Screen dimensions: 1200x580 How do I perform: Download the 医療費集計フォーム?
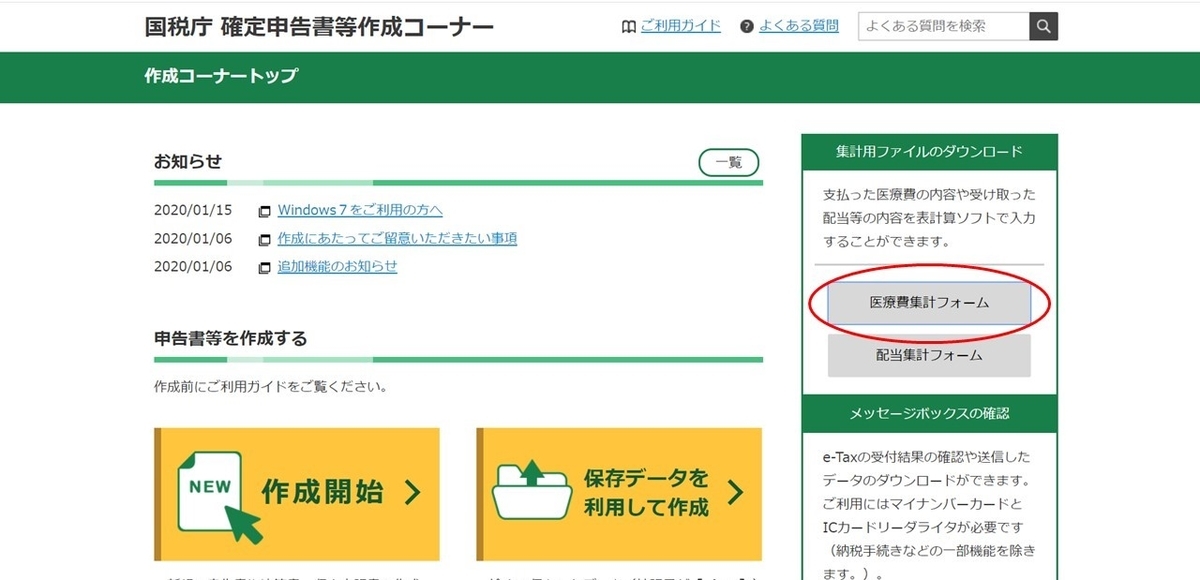929,302
